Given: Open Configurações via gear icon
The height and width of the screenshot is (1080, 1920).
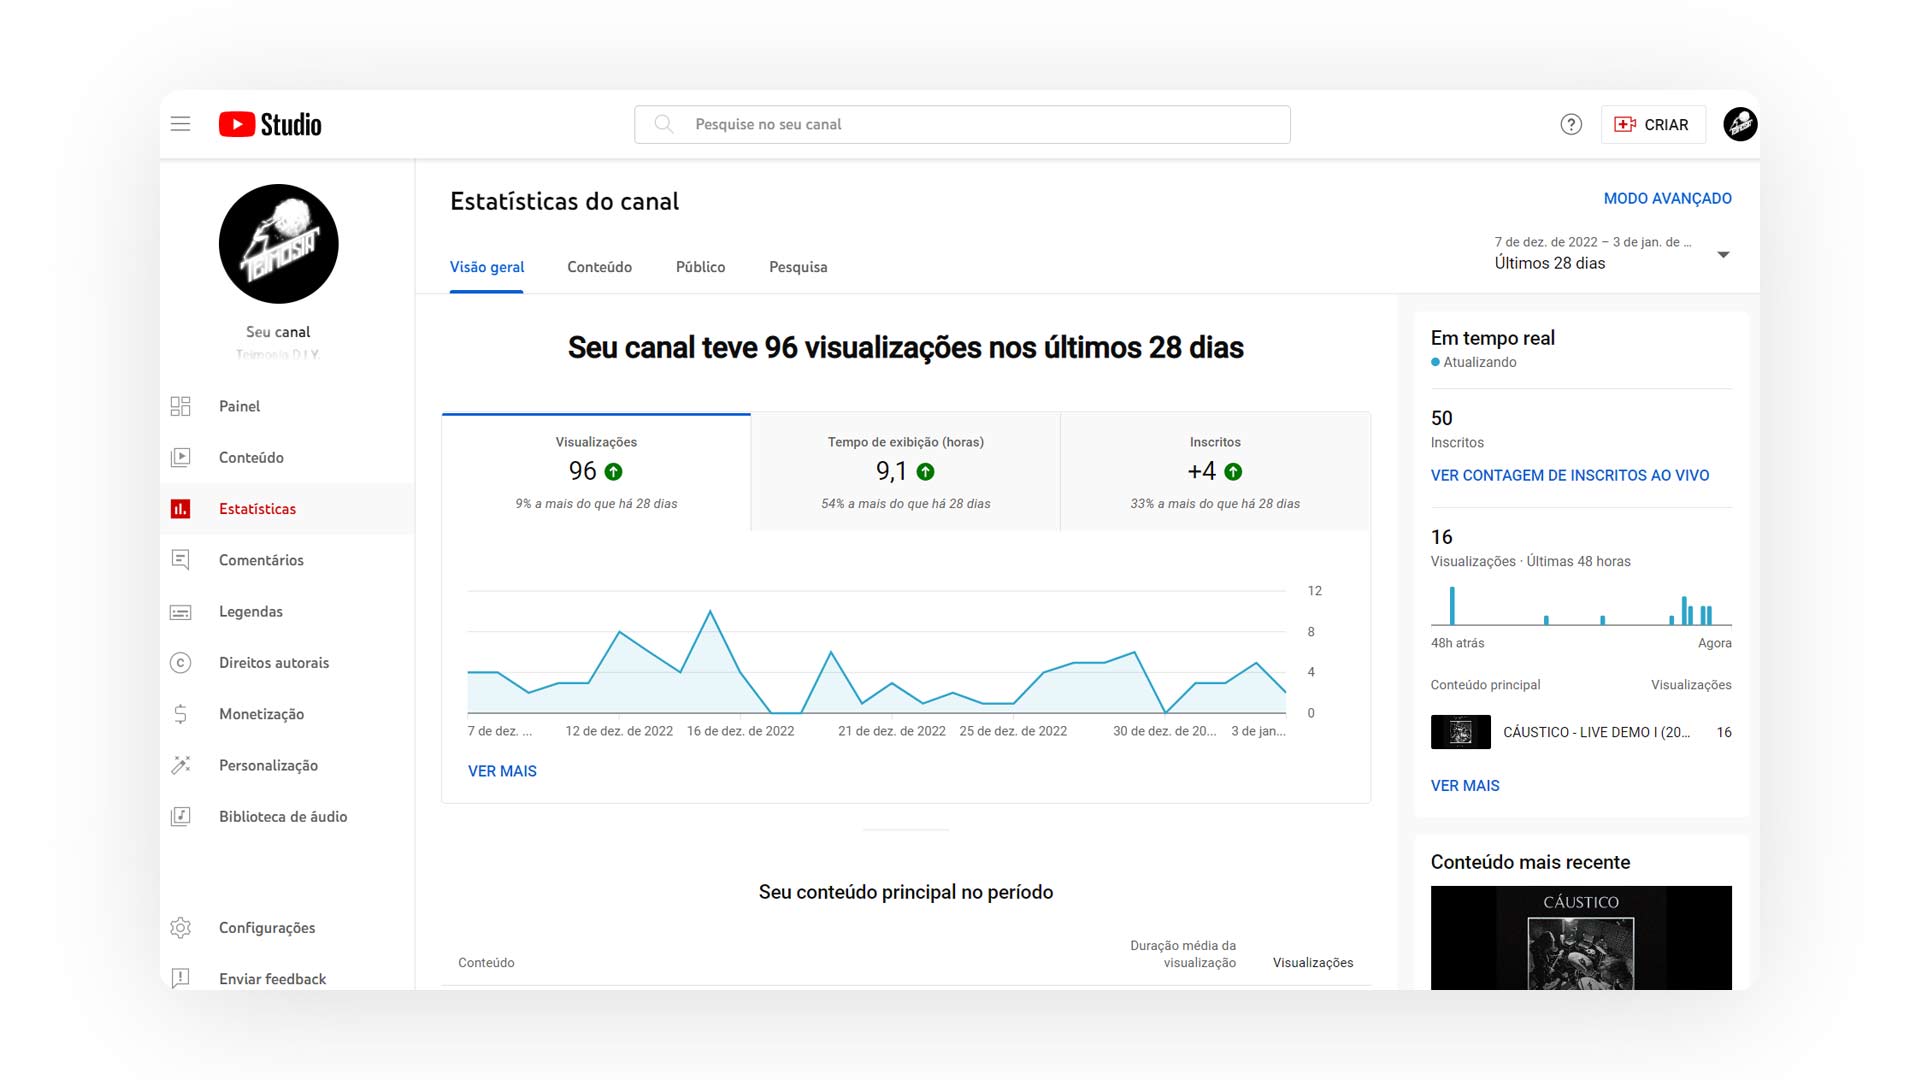Looking at the screenshot, I should [x=181, y=927].
